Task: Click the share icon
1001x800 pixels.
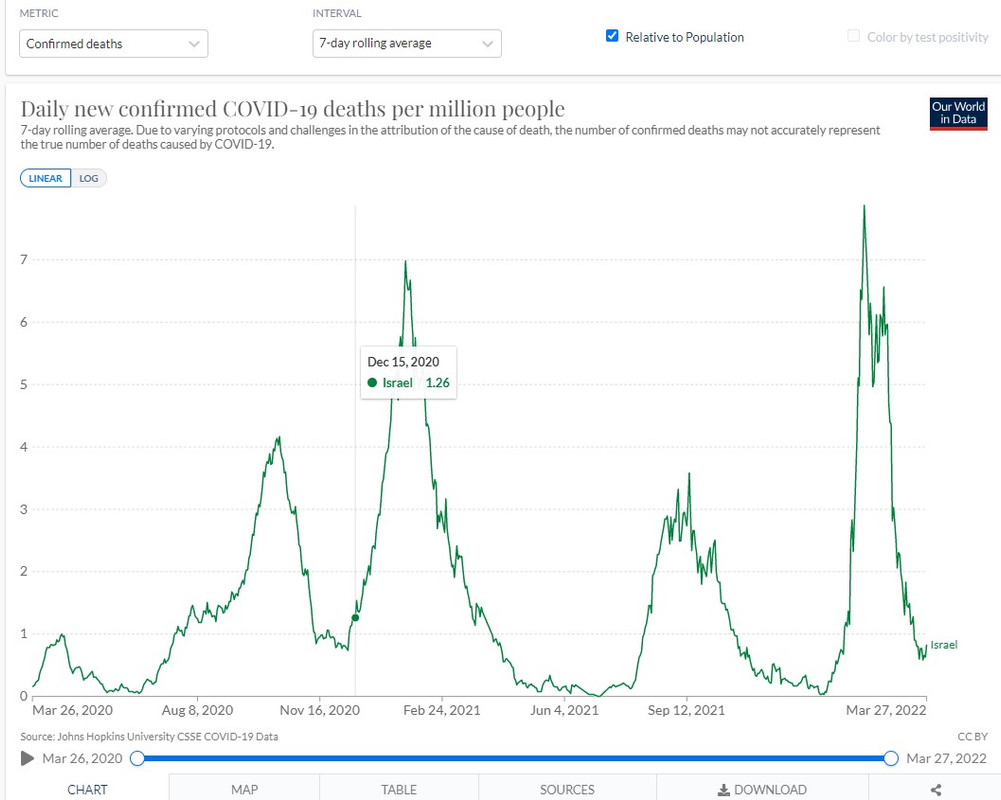Action: tap(936, 790)
